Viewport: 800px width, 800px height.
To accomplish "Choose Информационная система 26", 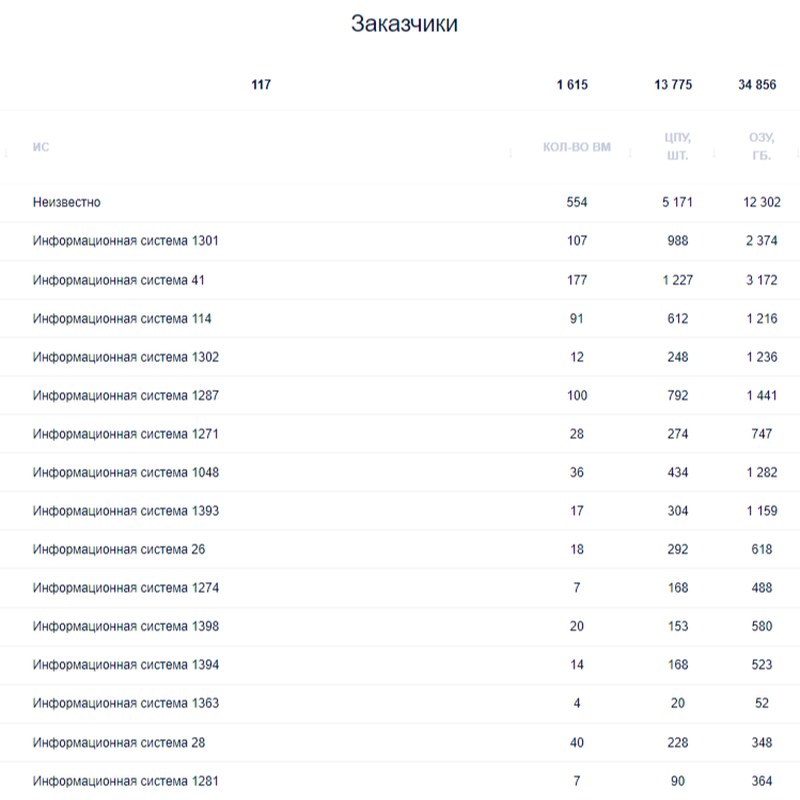I will click(x=119, y=549).
